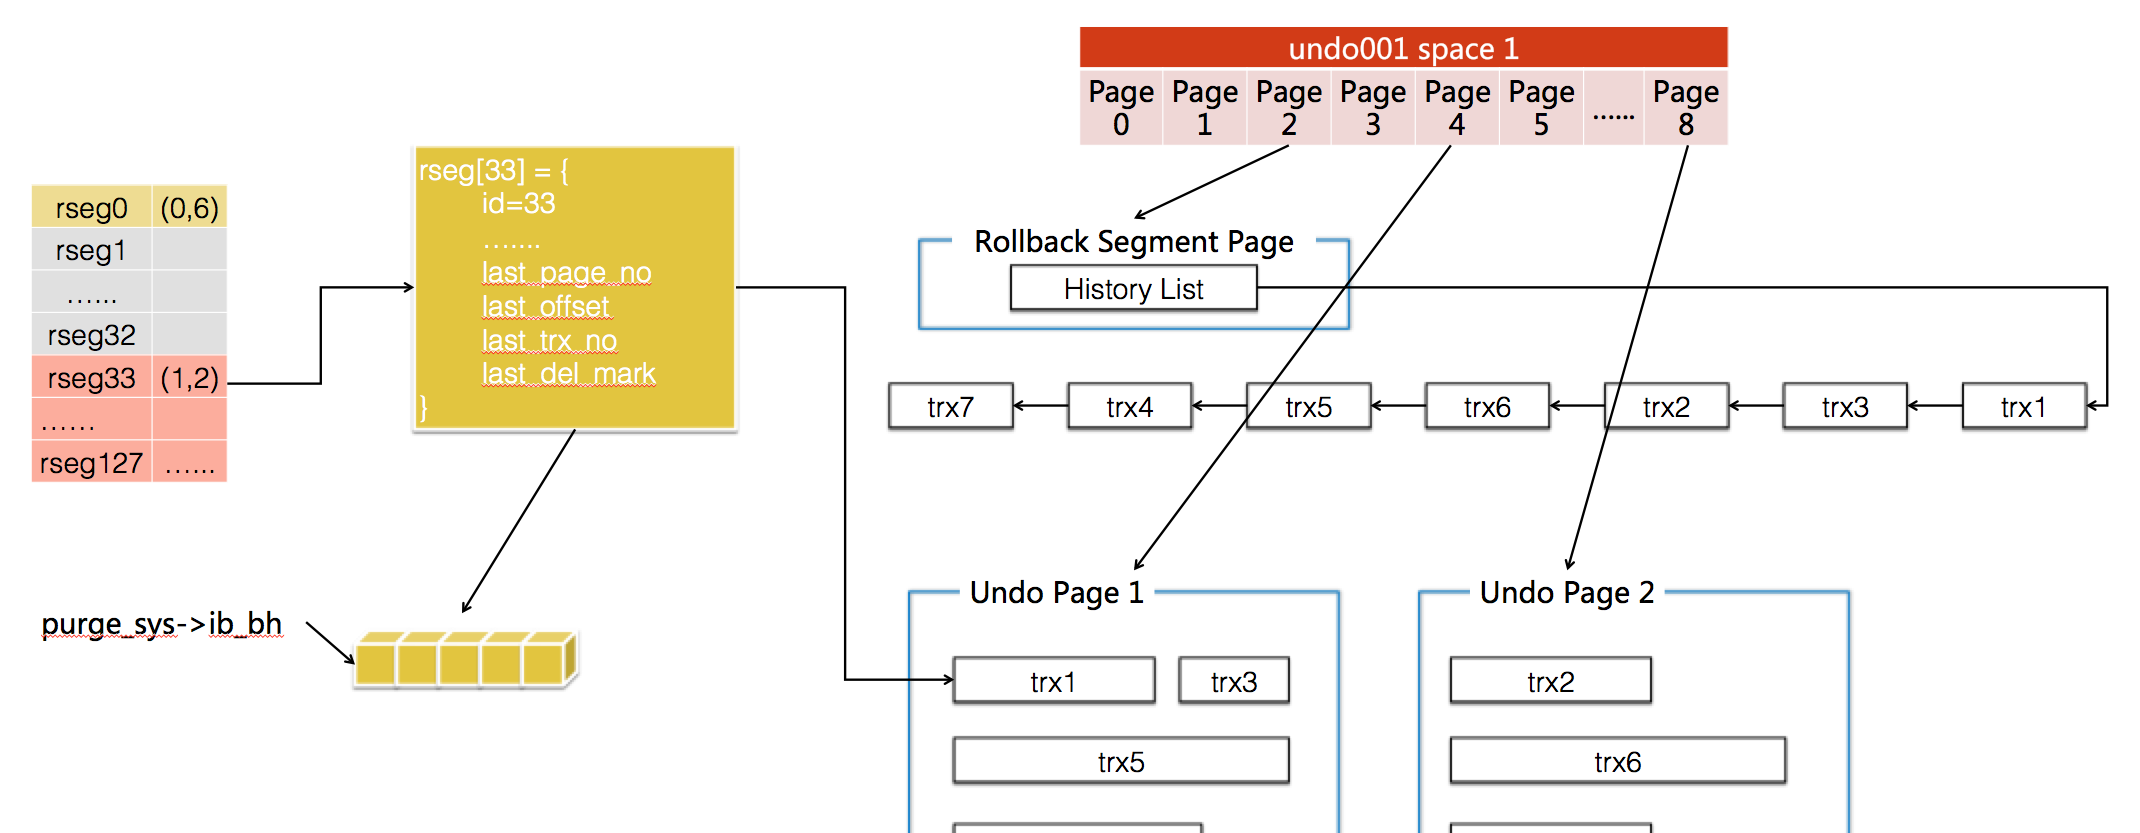Click trx2 box inside Undo Page 2
Image resolution: width=2140 pixels, height=833 pixels.
pyautogui.click(x=1551, y=681)
